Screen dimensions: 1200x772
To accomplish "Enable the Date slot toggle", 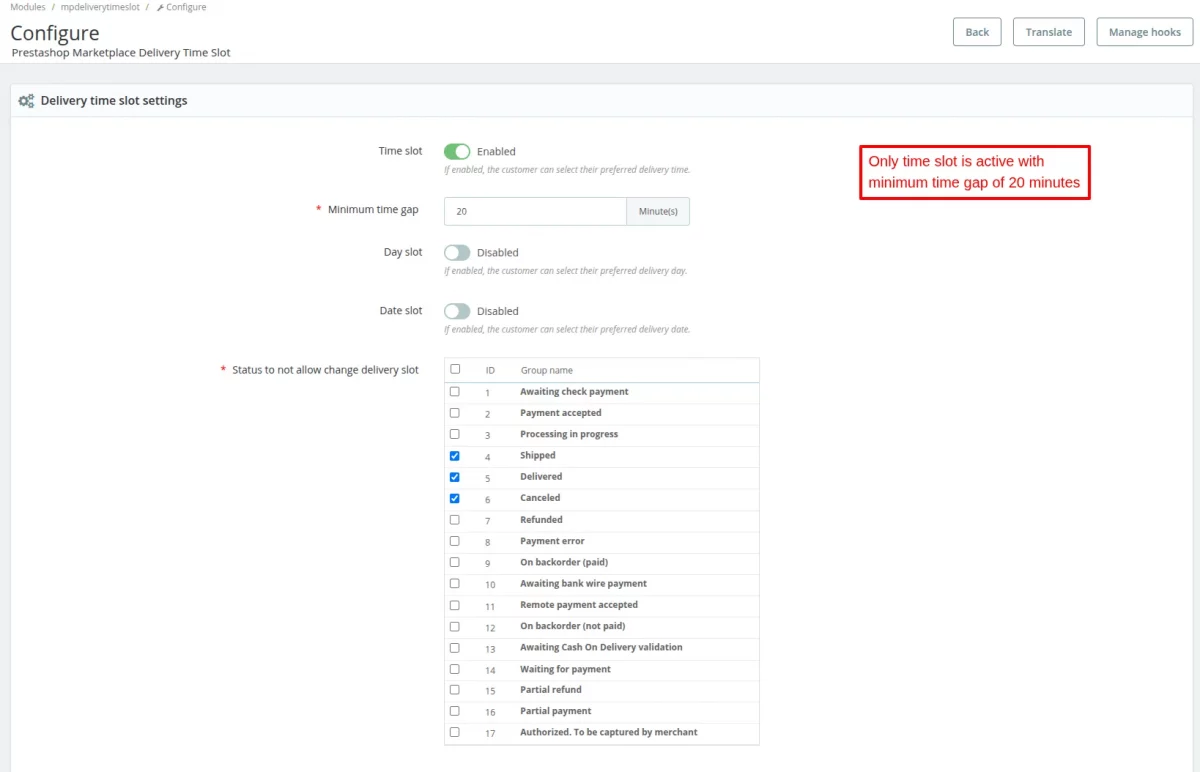I will (457, 310).
